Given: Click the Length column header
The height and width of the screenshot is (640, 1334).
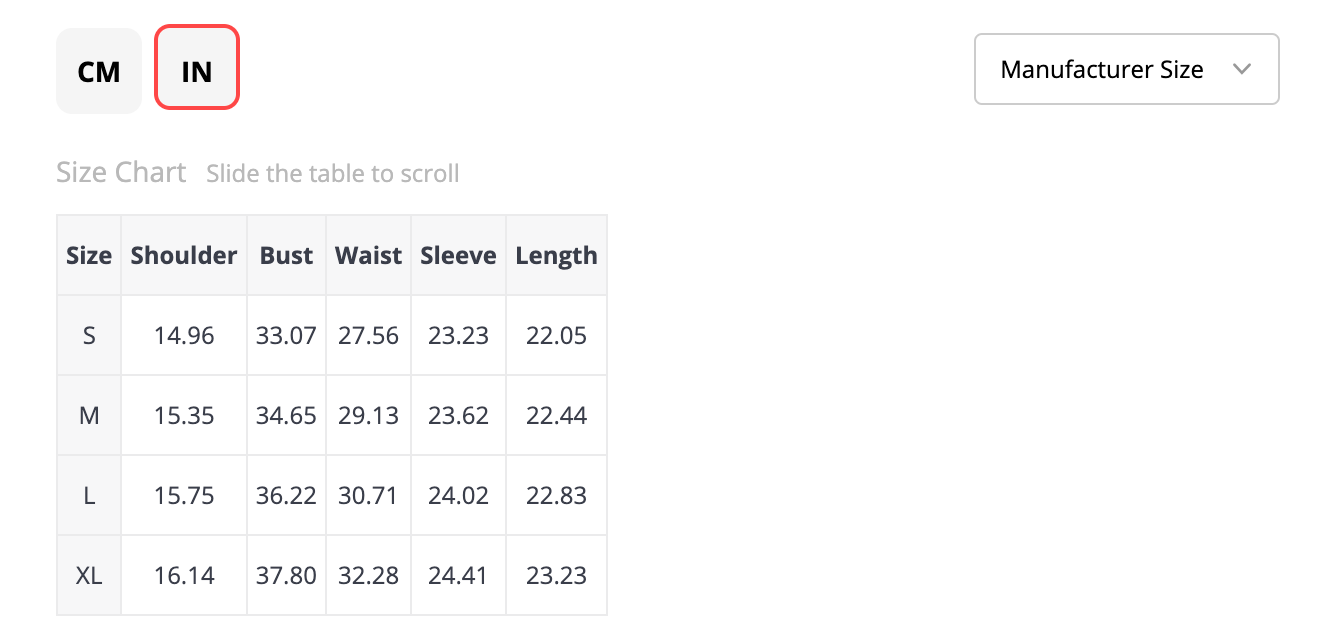Looking at the screenshot, I should (556, 255).
